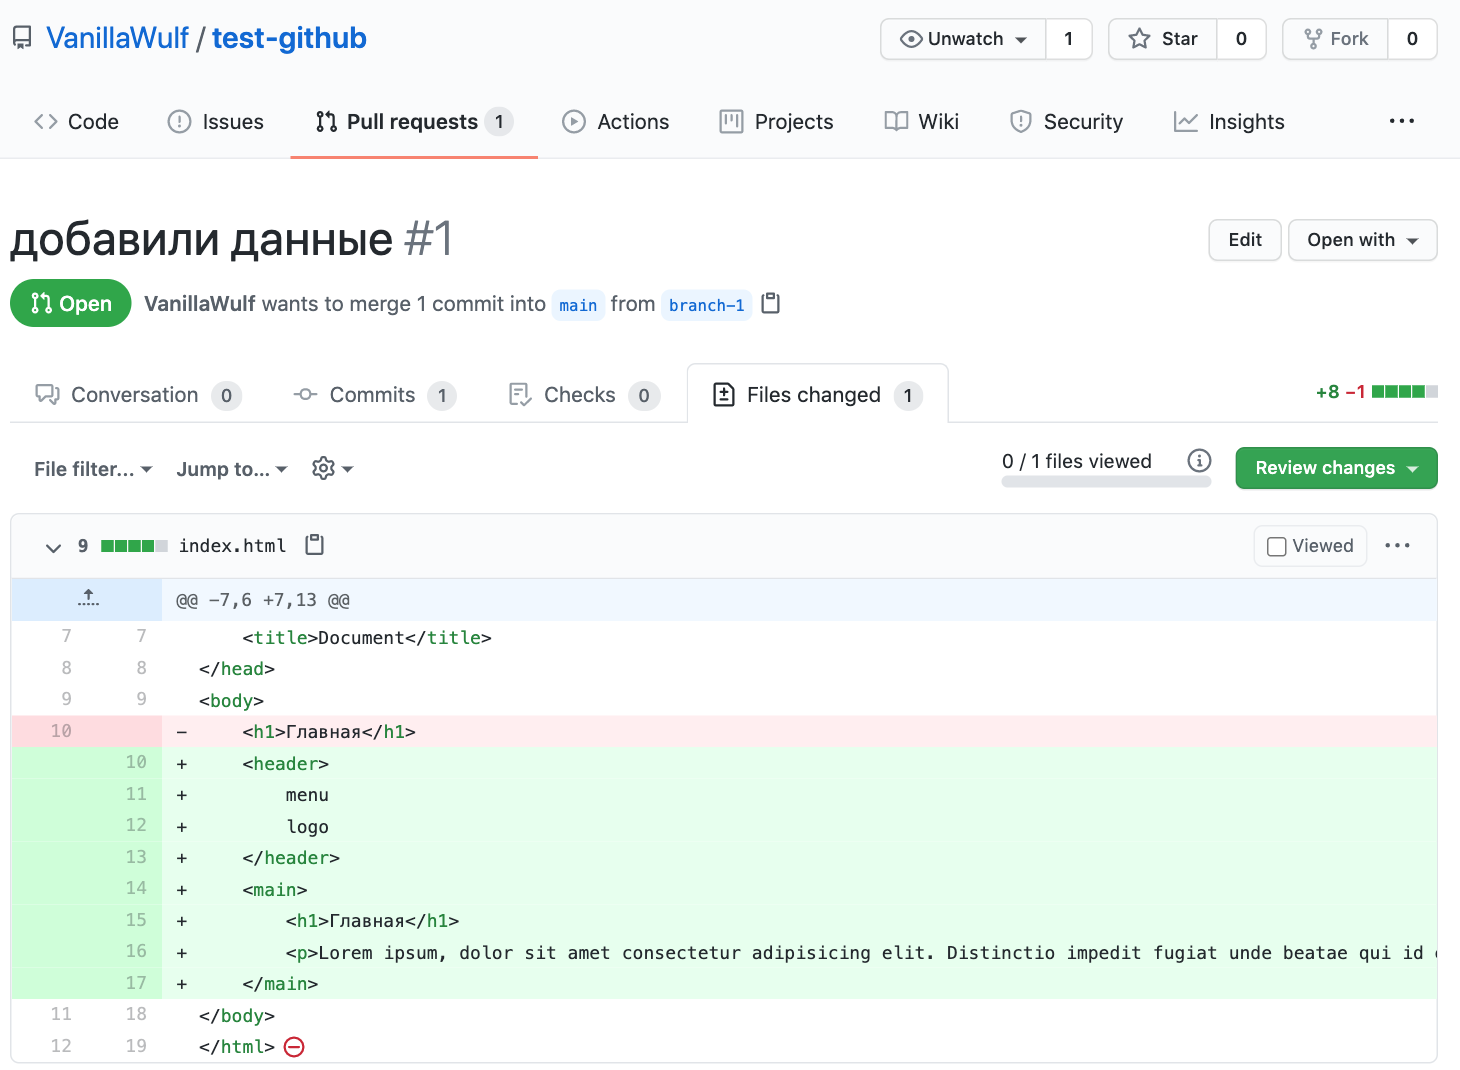Open the Wiki tab
1460x1070 pixels.
tap(921, 122)
